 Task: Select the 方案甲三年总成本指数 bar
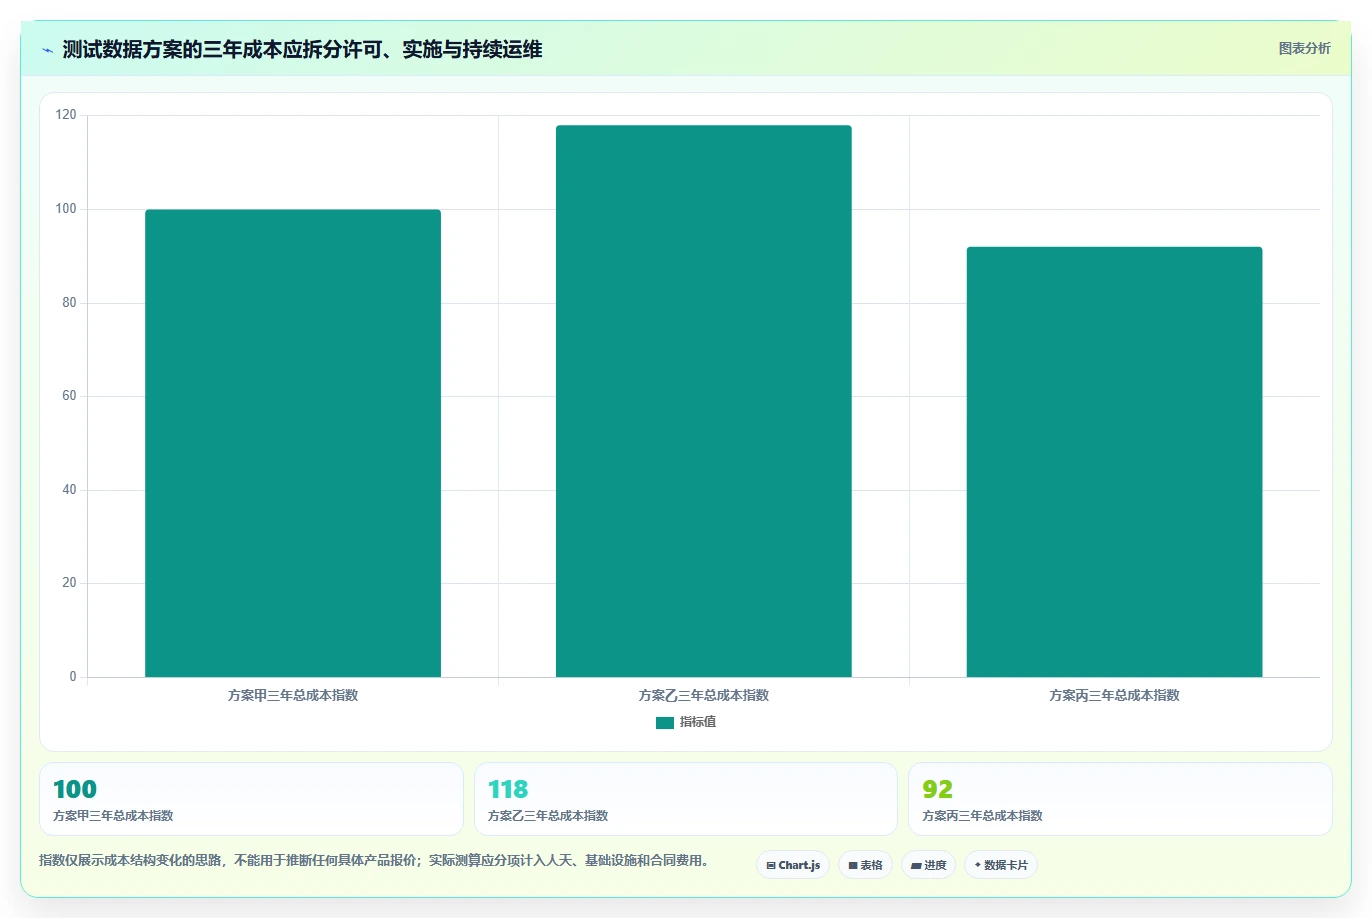(293, 443)
